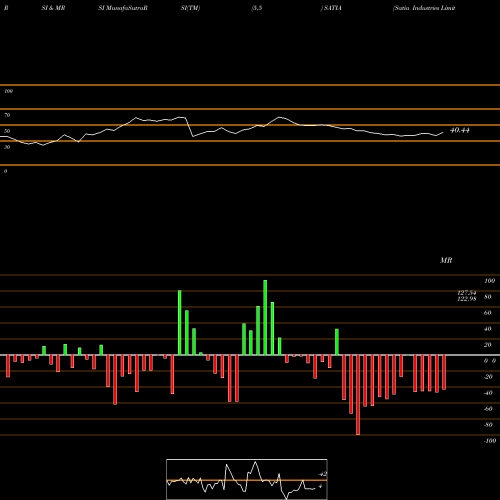Click the ') SATIA' ticker symbol text
This screenshot has height=500, width=500.
coord(331,8)
